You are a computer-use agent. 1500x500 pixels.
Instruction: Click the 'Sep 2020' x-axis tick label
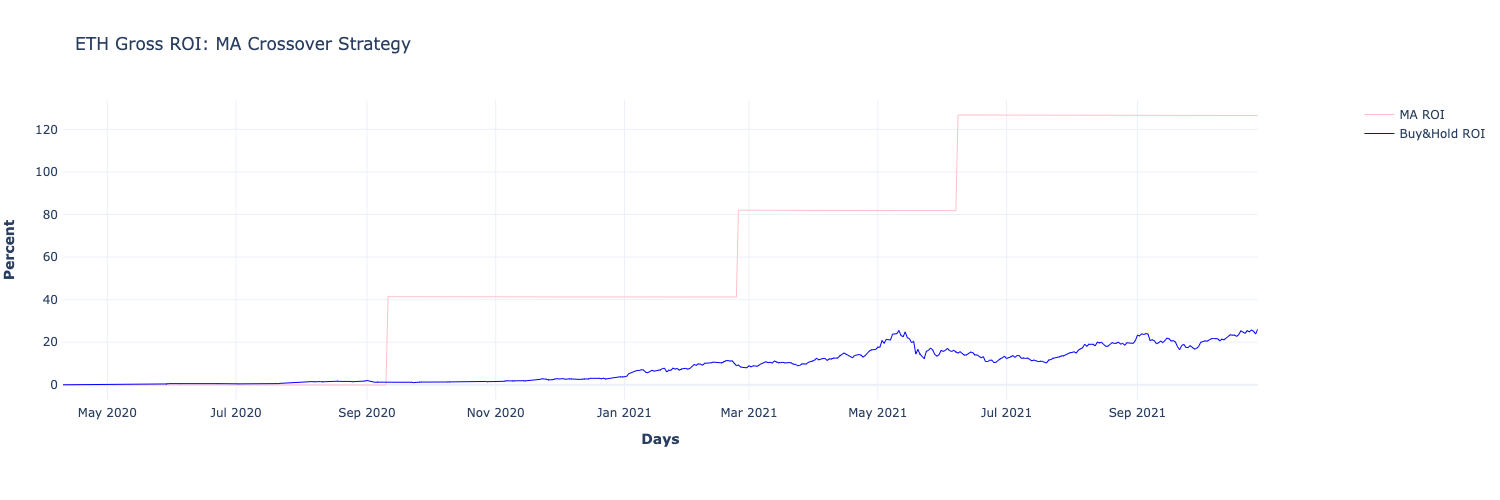(x=367, y=412)
